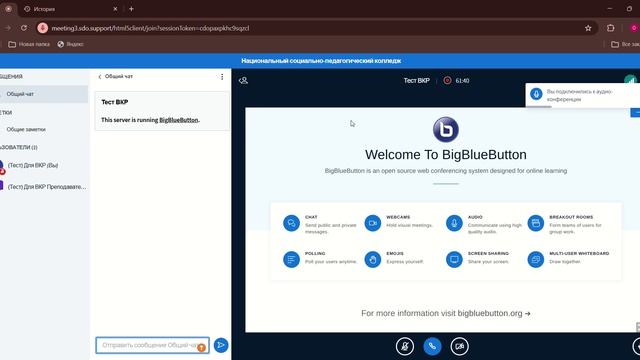Toggle the webcam sharing button

coord(460,346)
